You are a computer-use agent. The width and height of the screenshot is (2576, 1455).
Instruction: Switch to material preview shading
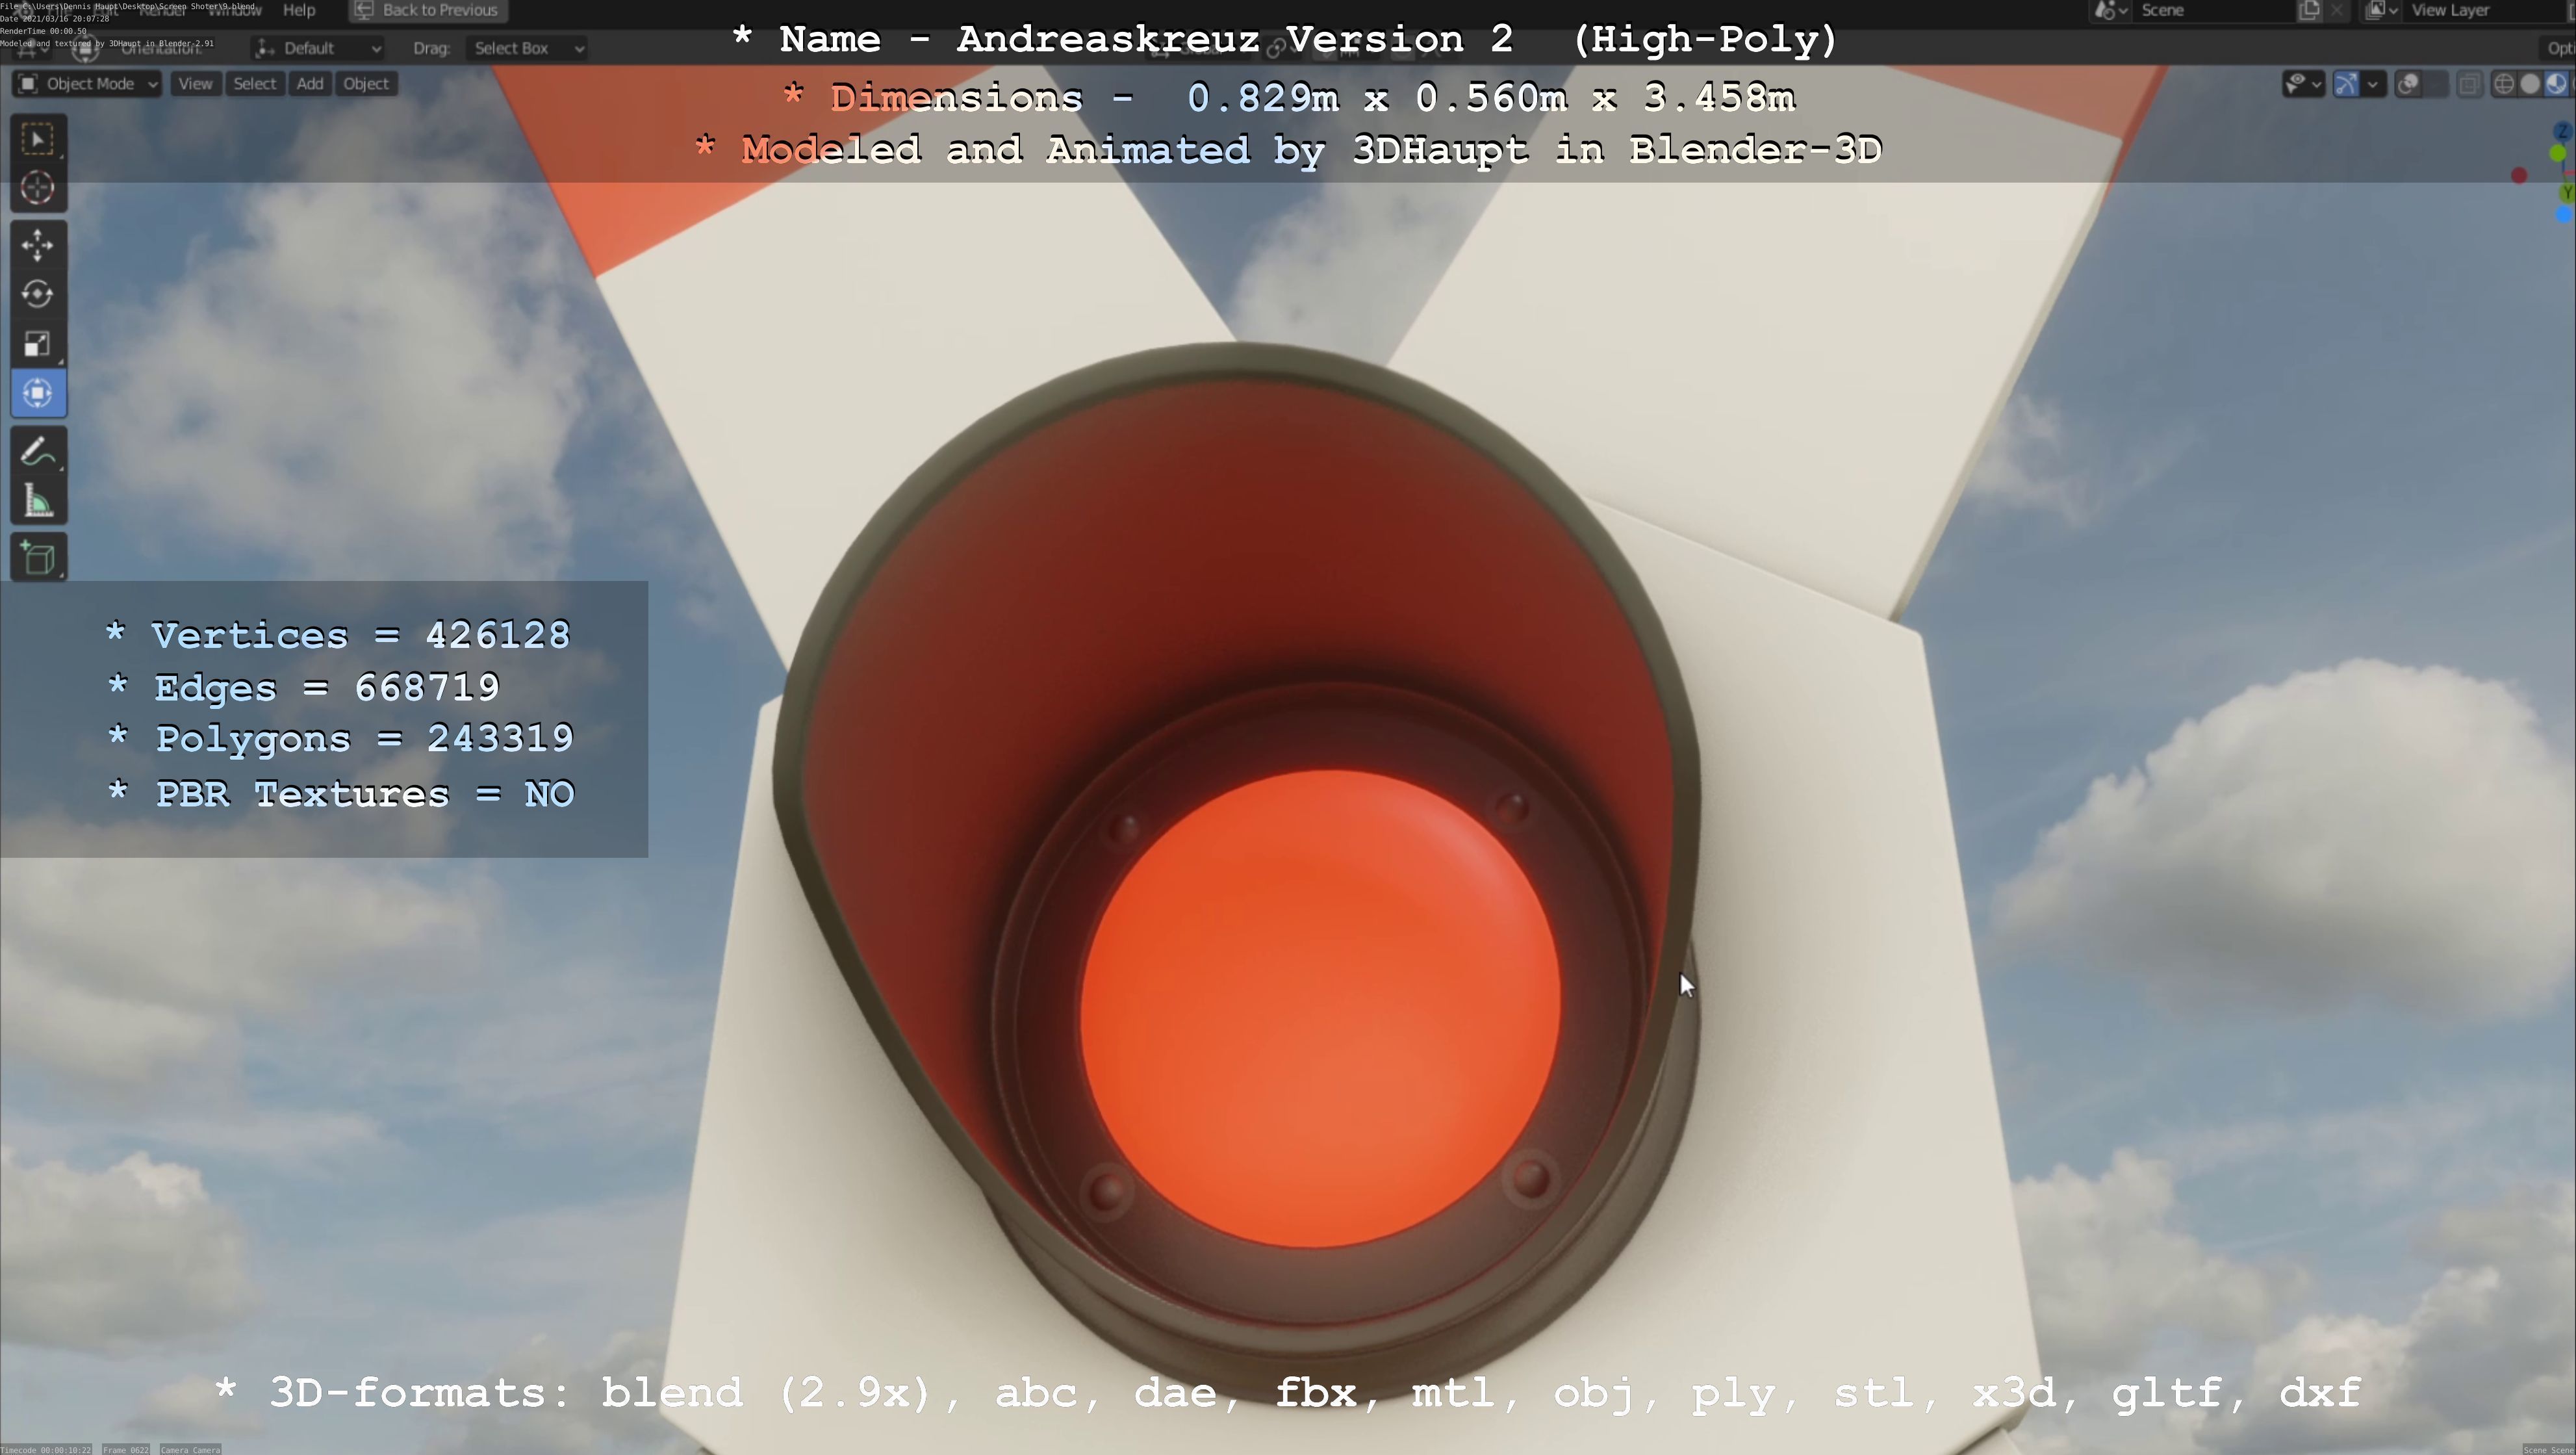pos(2556,84)
